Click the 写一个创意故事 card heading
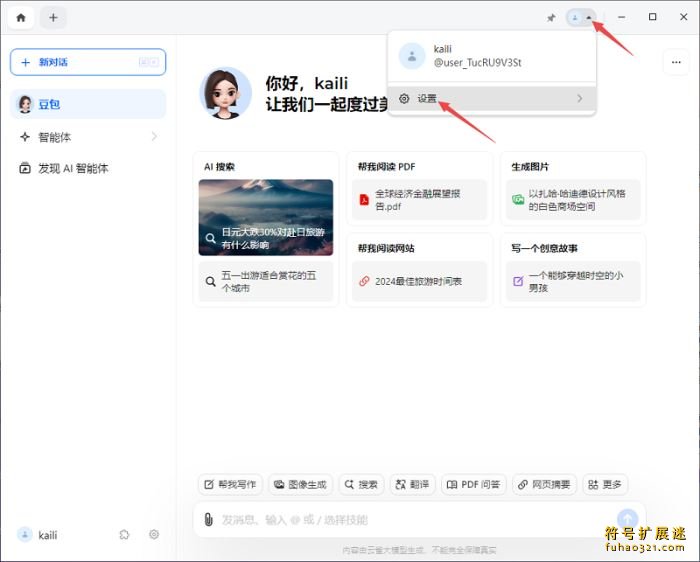This screenshot has height=562, width=700. pos(544,249)
